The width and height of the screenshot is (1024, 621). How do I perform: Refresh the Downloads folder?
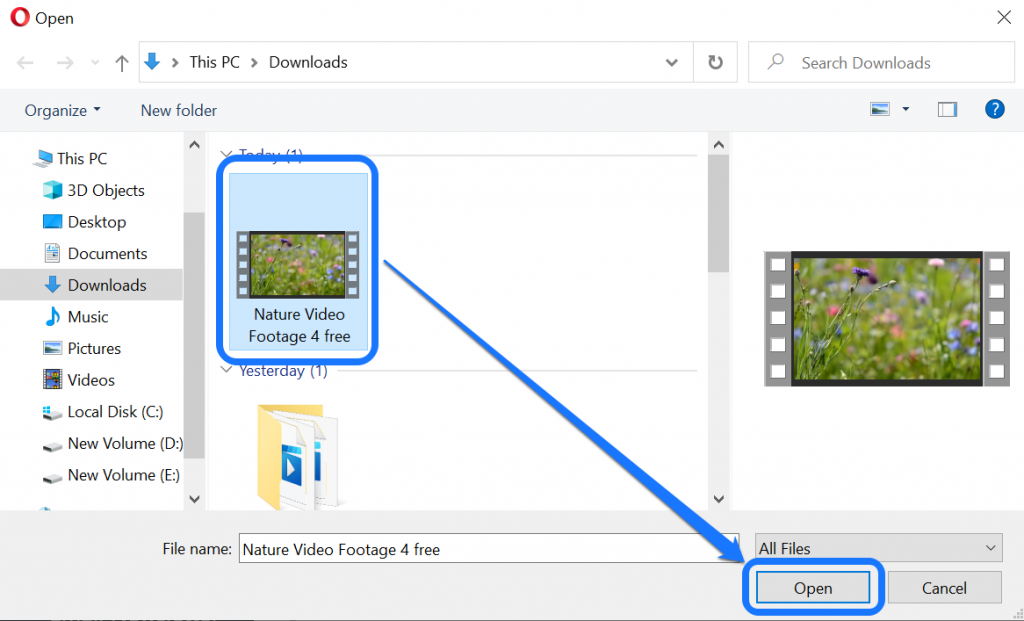click(x=716, y=62)
